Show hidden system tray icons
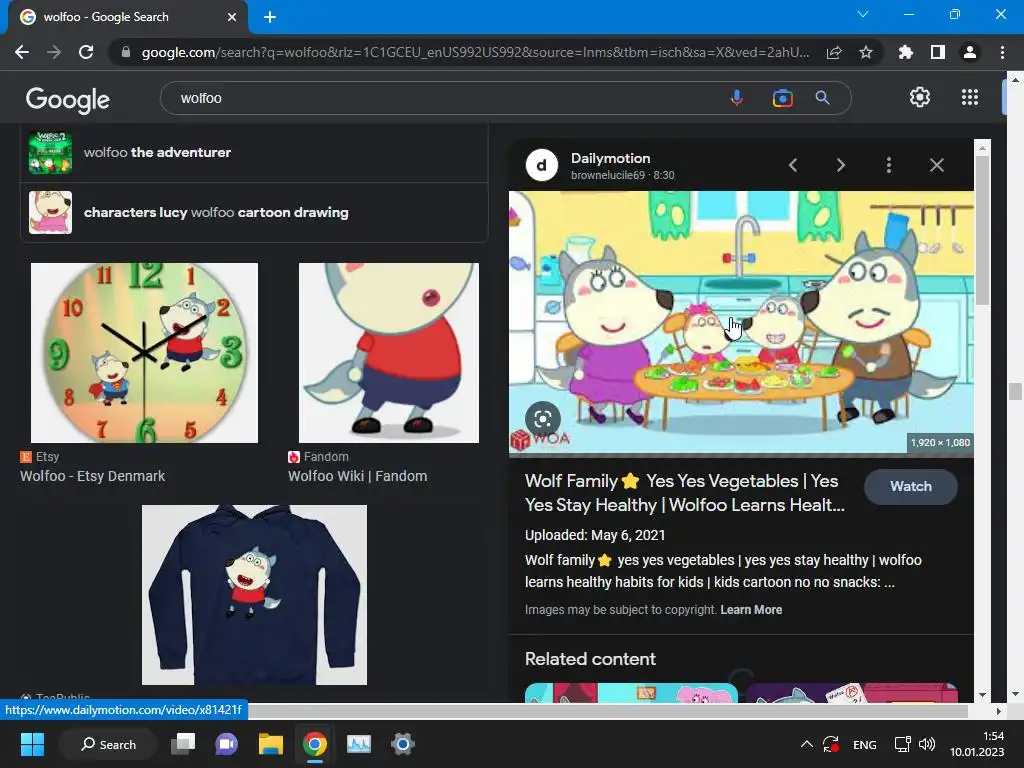 point(807,744)
